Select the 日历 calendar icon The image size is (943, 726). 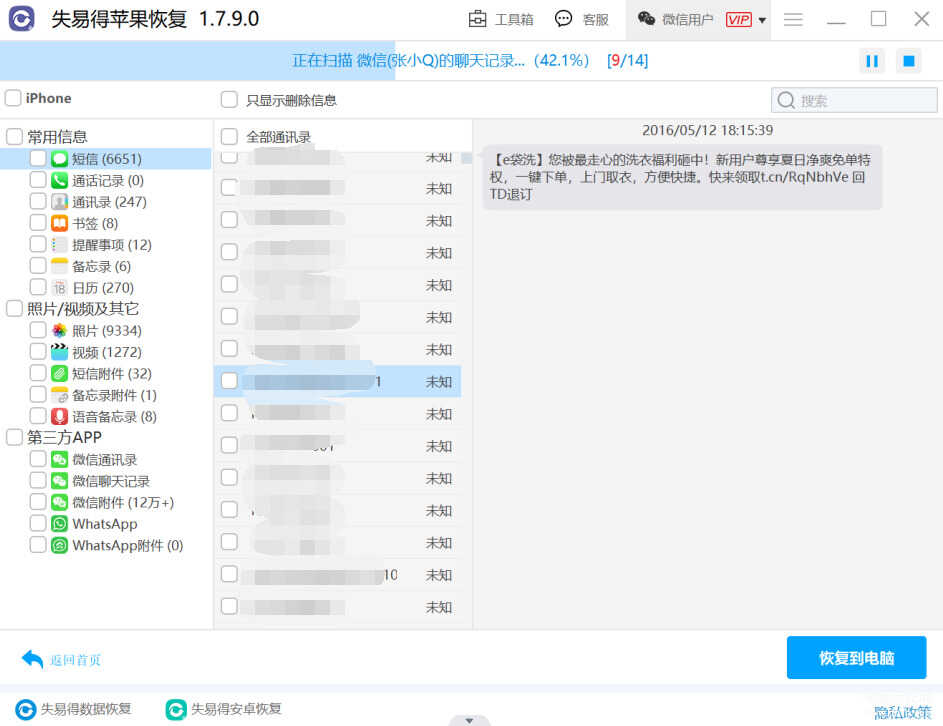coord(59,288)
